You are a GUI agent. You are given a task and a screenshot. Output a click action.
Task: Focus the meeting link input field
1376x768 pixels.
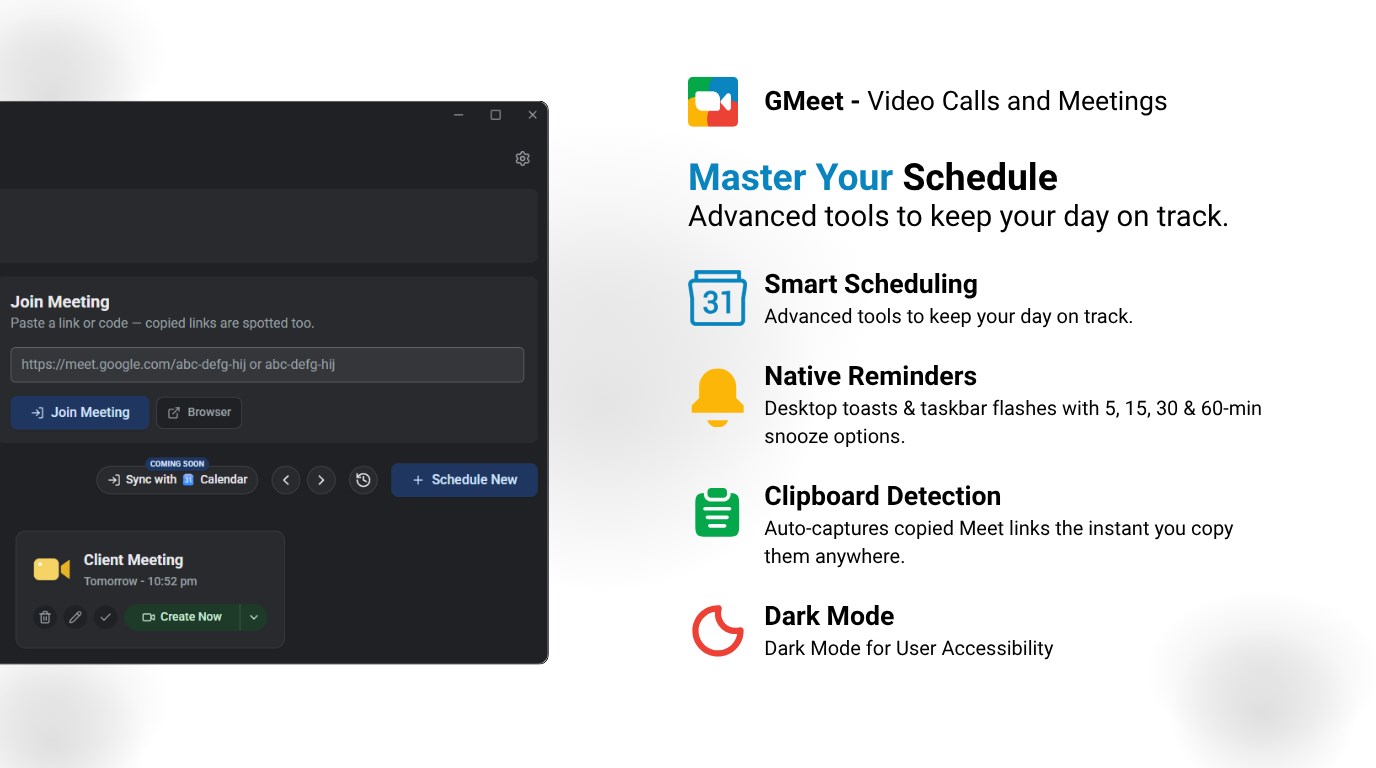coord(267,365)
